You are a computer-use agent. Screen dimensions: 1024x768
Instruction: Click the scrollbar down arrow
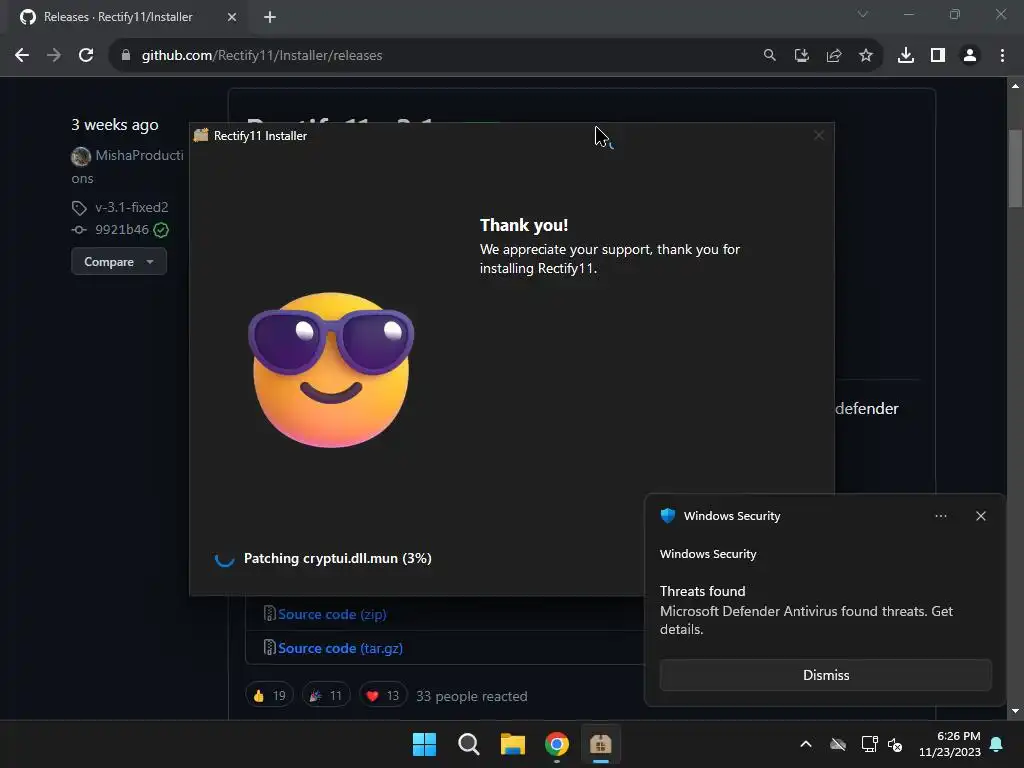tap(1015, 711)
